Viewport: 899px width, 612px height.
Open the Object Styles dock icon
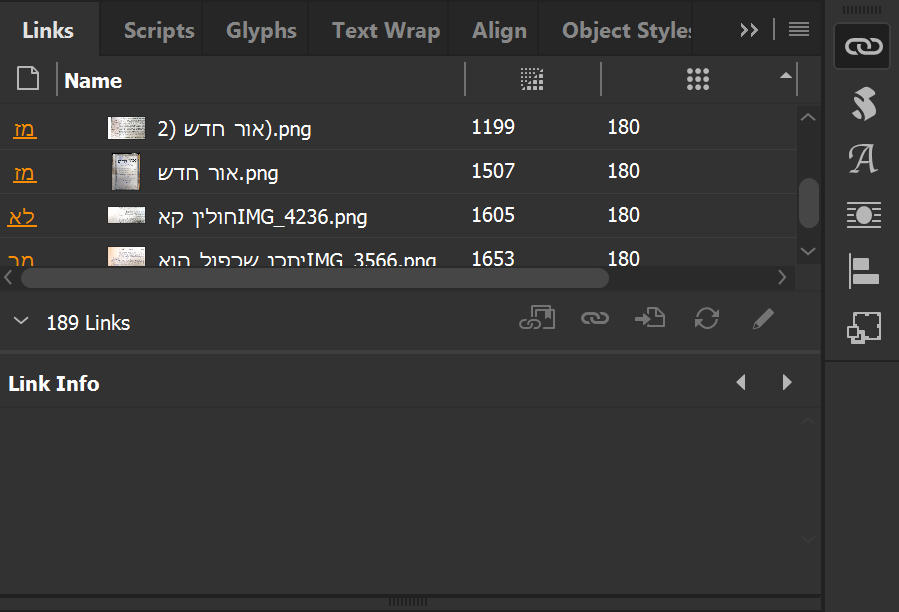pos(863,328)
